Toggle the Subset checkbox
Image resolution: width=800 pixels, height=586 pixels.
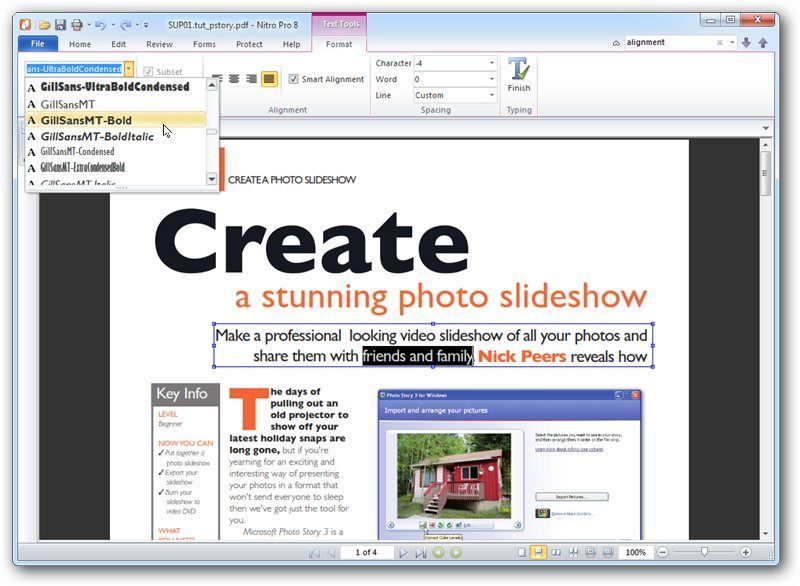click(148, 72)
